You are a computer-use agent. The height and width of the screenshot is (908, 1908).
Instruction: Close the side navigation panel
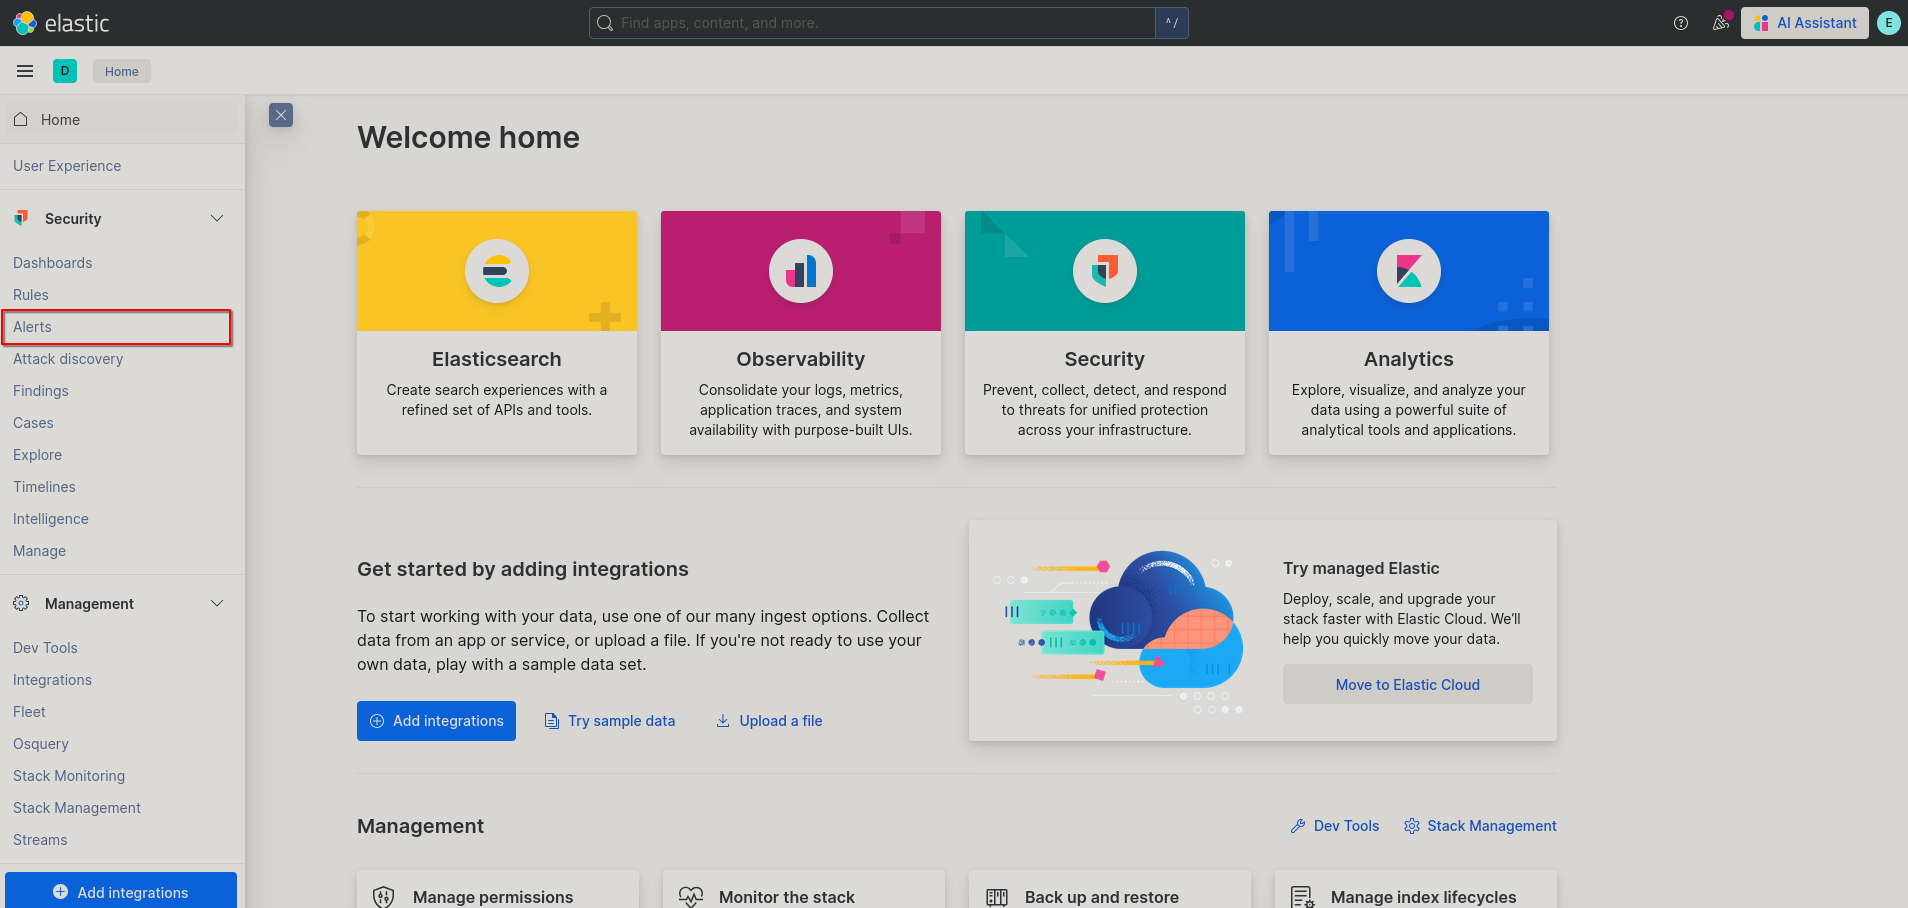point(281,115)
